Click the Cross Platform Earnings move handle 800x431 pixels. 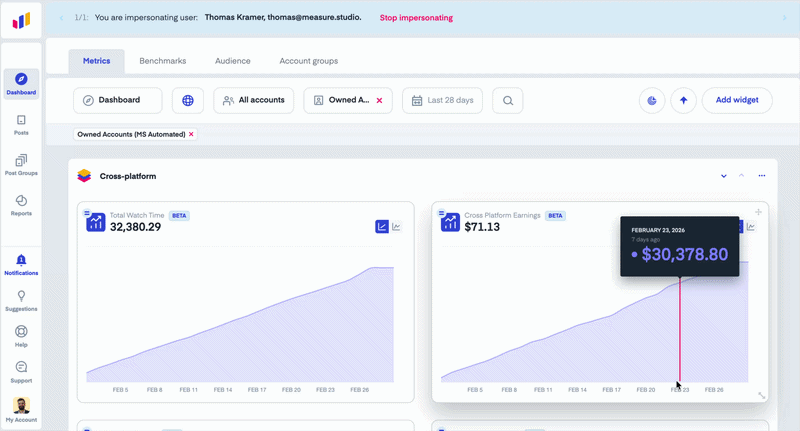click(x=758, y=212)
